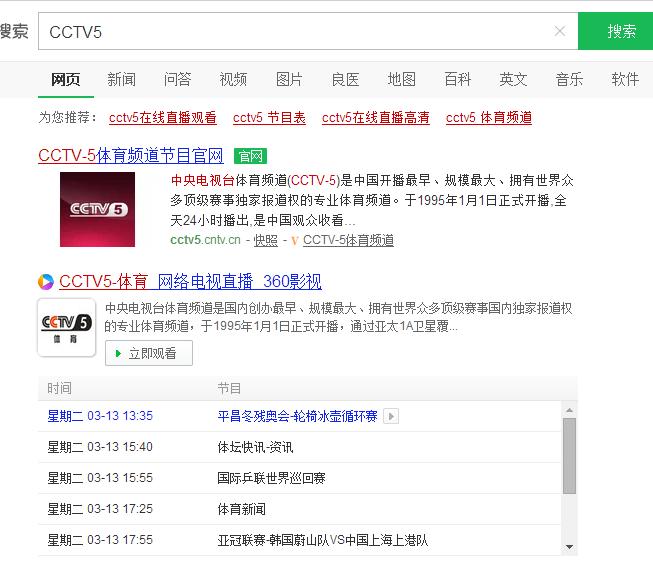653x565 pixels.
Task: Click the green 官网 badge
Action: click(x=250, y=156)
